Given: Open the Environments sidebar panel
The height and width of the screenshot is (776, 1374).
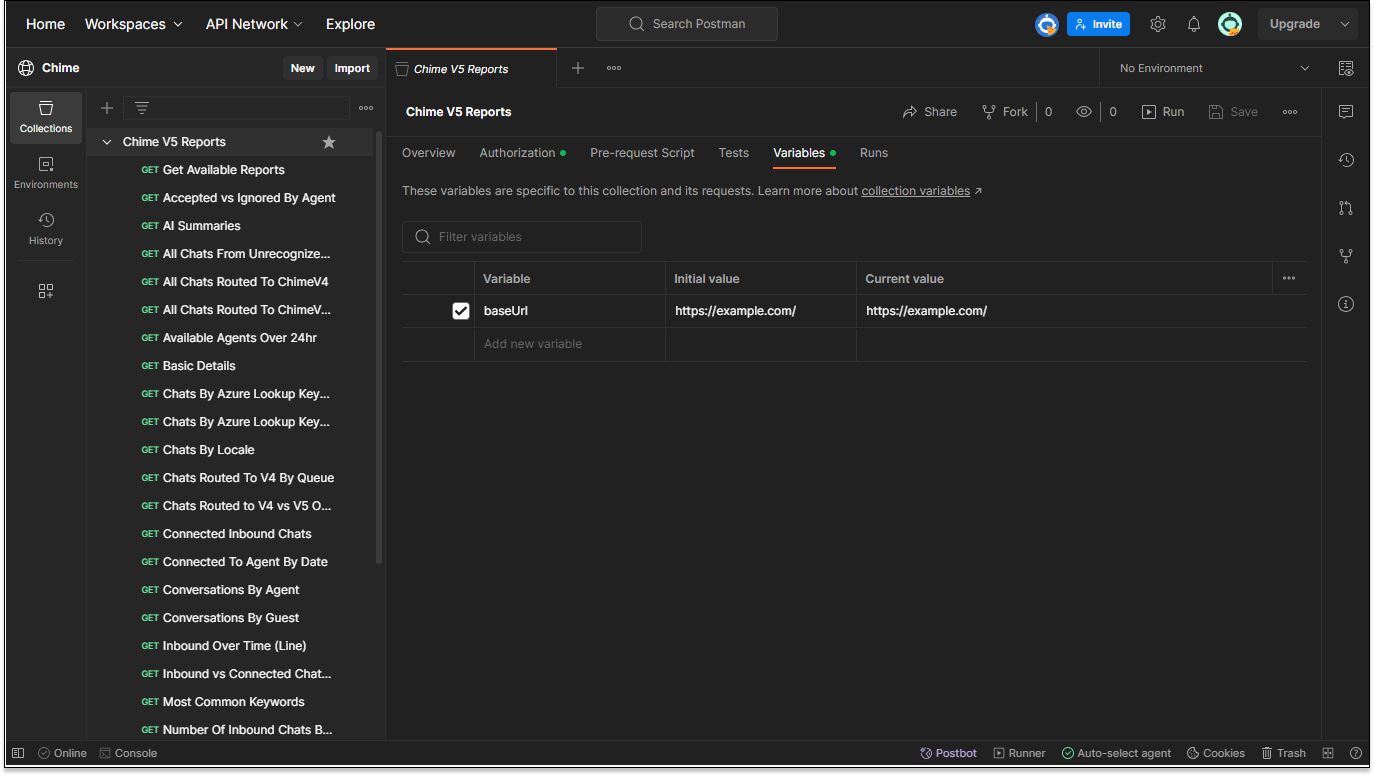Looking at the screenshot, I should pos(46,173).
